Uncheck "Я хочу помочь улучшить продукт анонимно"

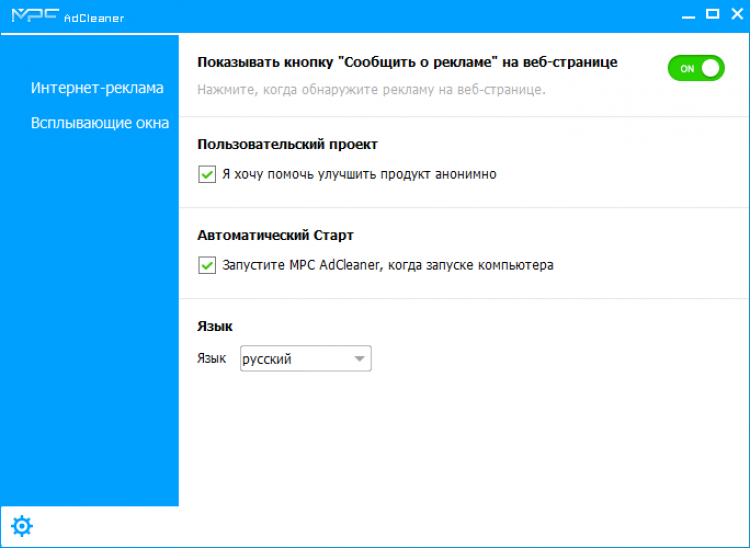[207, 174]
